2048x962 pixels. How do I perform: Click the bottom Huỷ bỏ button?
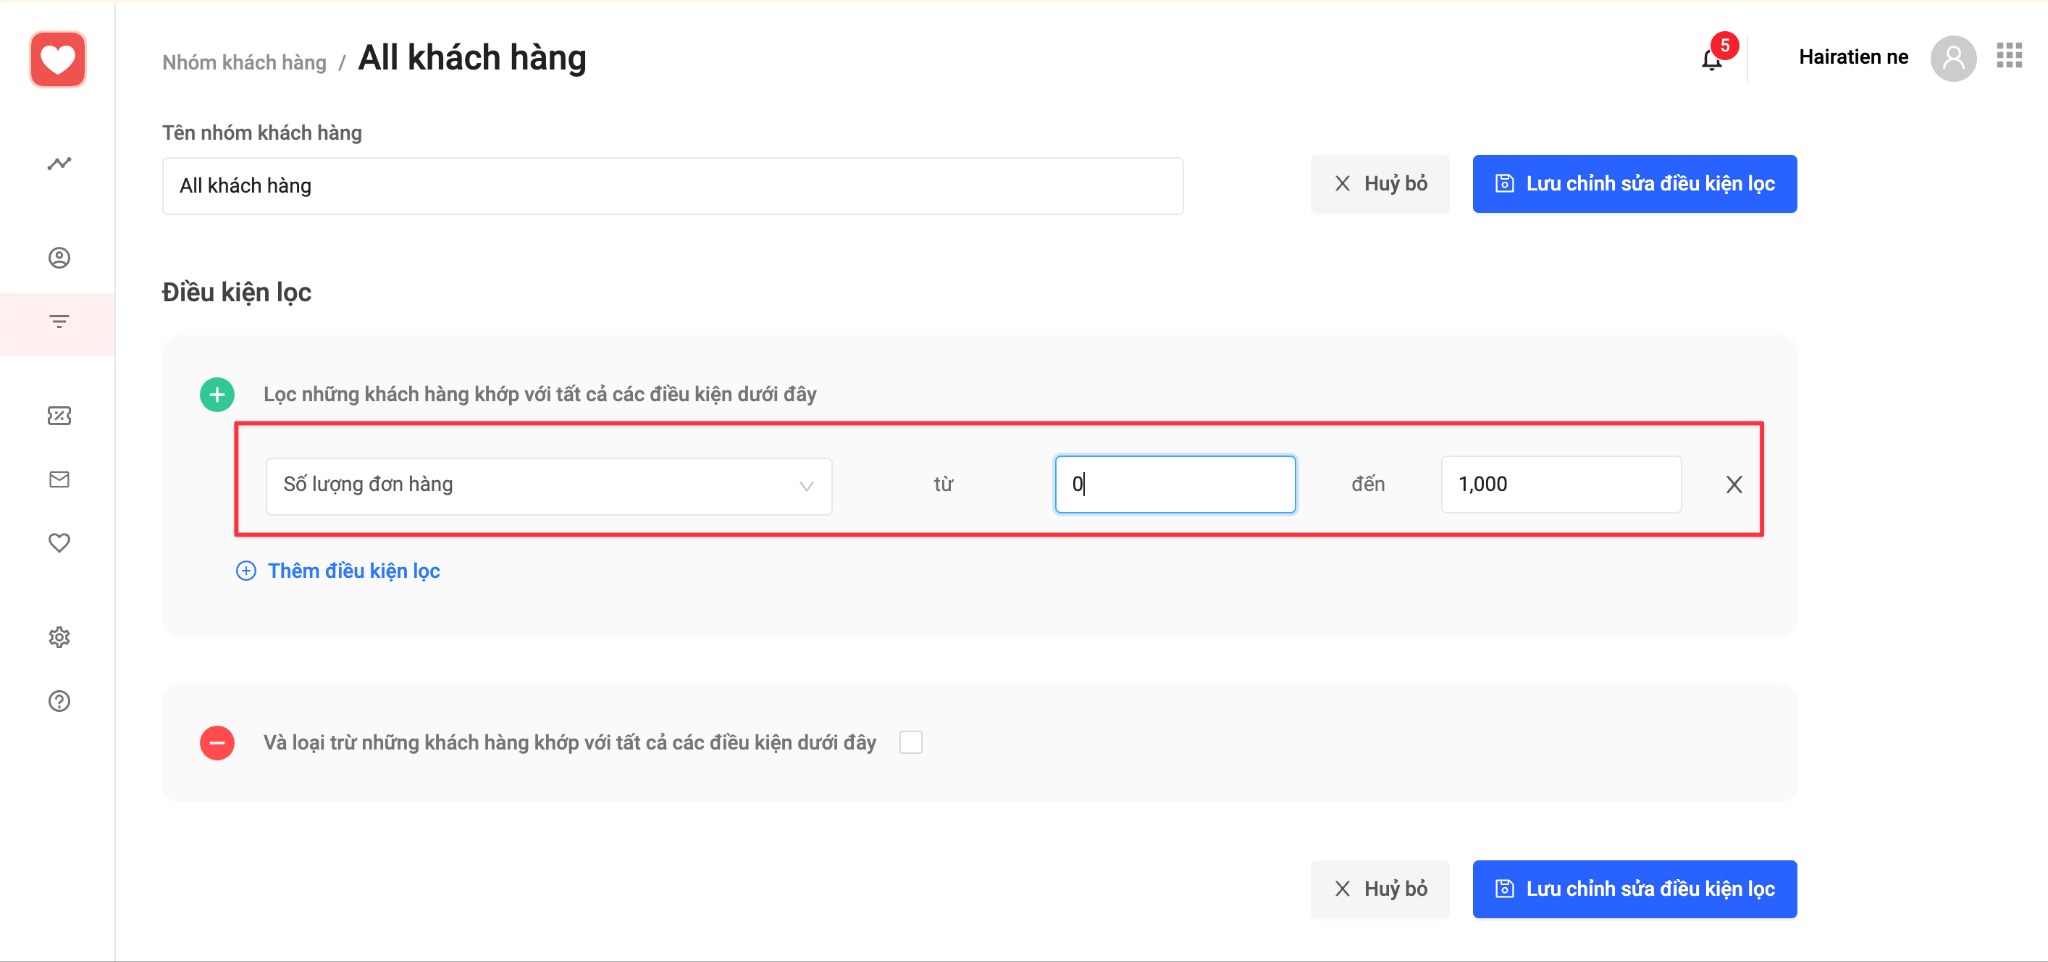1380,889
